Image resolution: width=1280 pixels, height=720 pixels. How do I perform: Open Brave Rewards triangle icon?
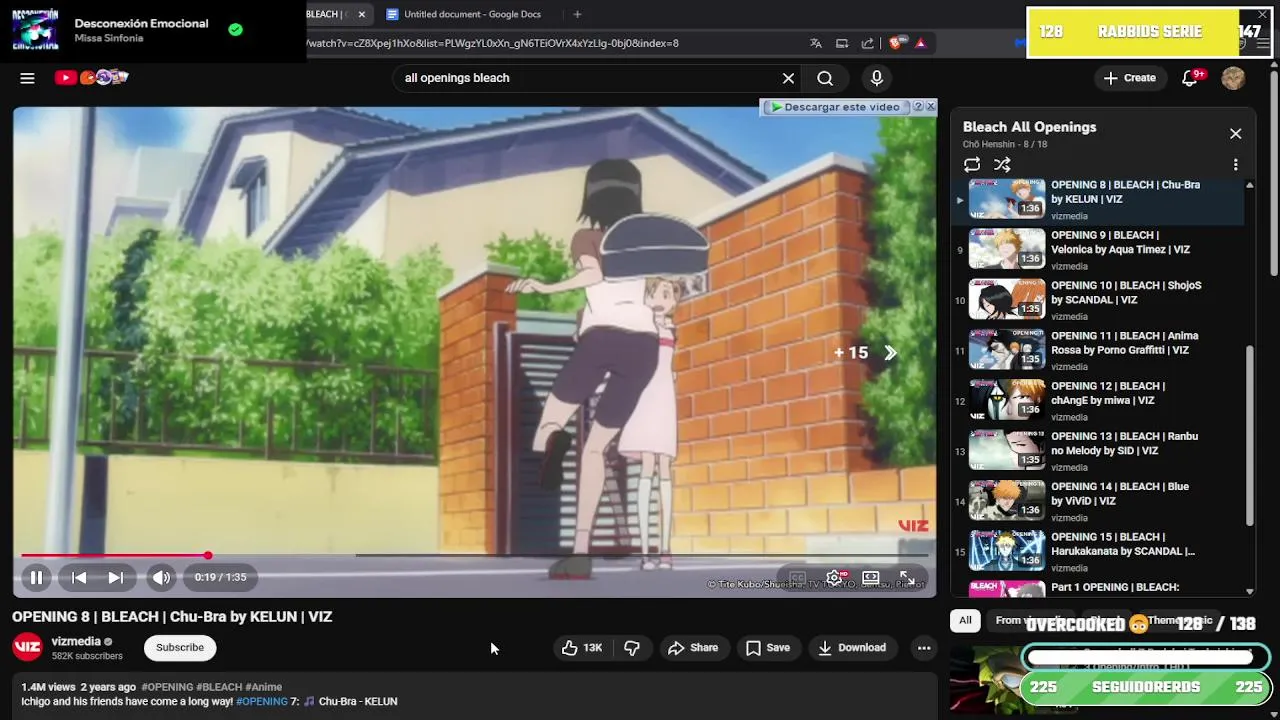pyautogui.click(x=920, y=43)
